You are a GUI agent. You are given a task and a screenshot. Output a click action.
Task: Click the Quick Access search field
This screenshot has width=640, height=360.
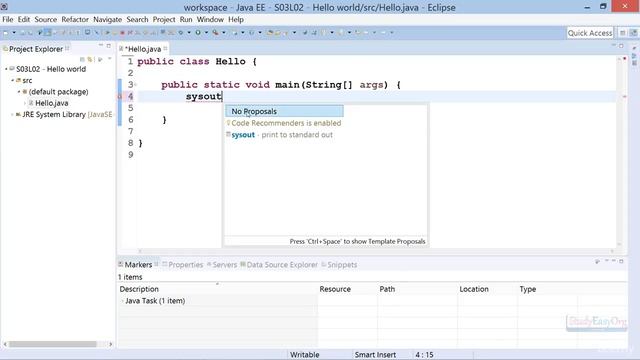pyautogui.click(x=590, y=33)
